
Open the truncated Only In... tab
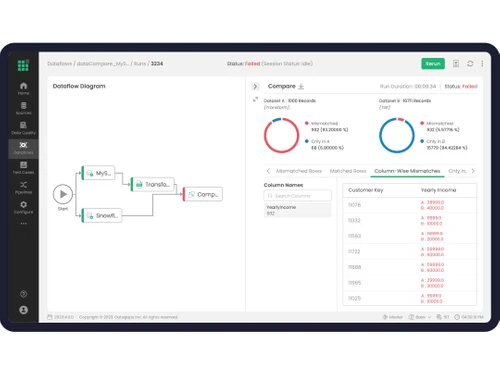[x=457, y=171]
